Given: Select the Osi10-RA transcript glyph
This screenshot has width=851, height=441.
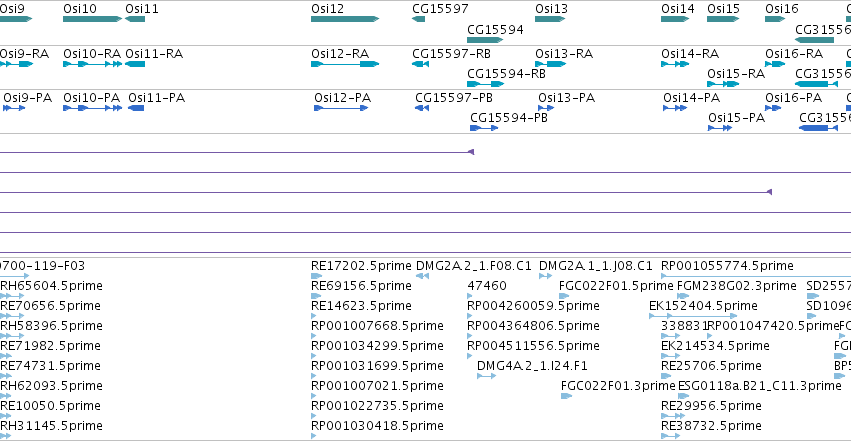Looking at the screenshot, I should [92, 64].
